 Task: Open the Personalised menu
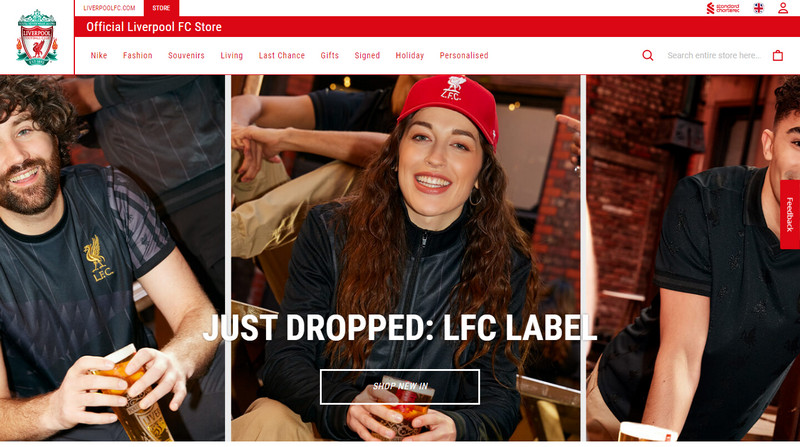[464, 55]
